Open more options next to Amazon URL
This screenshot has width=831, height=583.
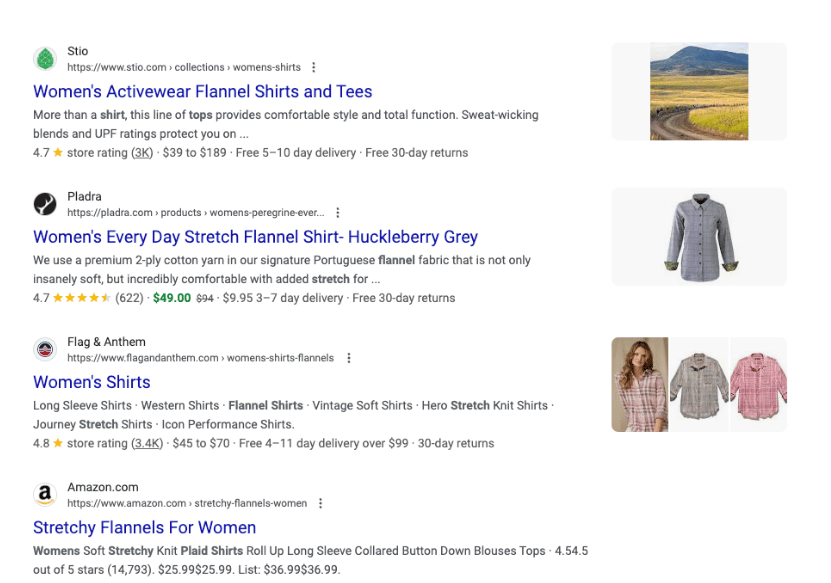click(x=320, y=503)
